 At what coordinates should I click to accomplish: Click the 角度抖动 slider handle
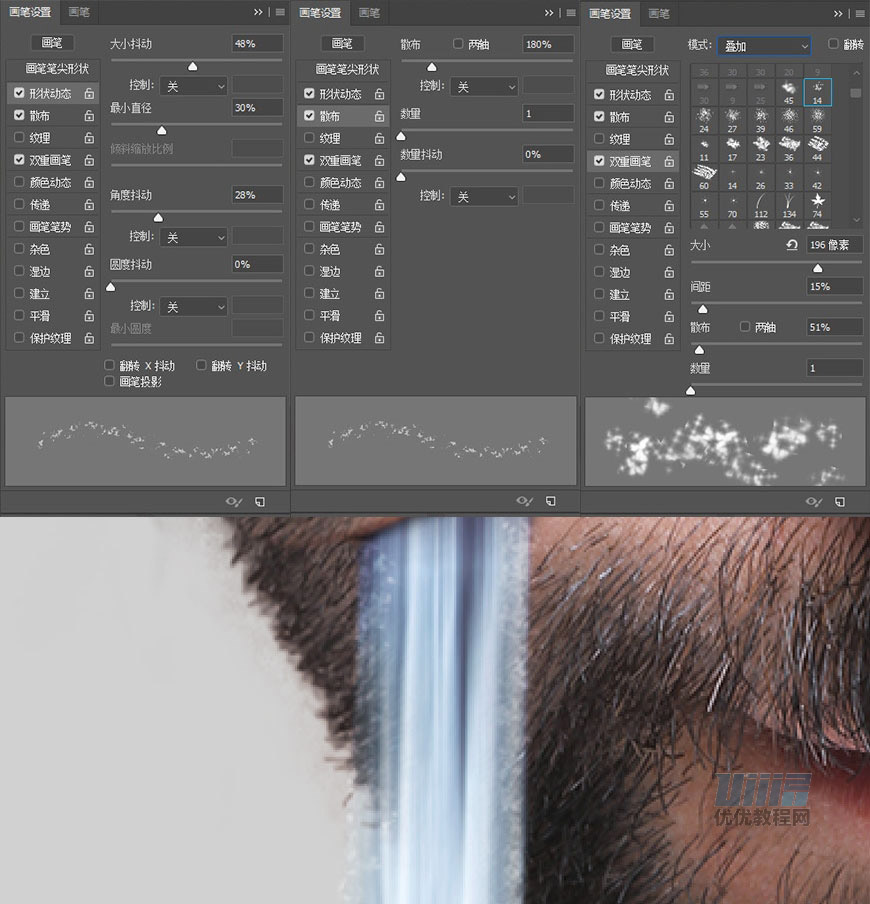[158, 217]
